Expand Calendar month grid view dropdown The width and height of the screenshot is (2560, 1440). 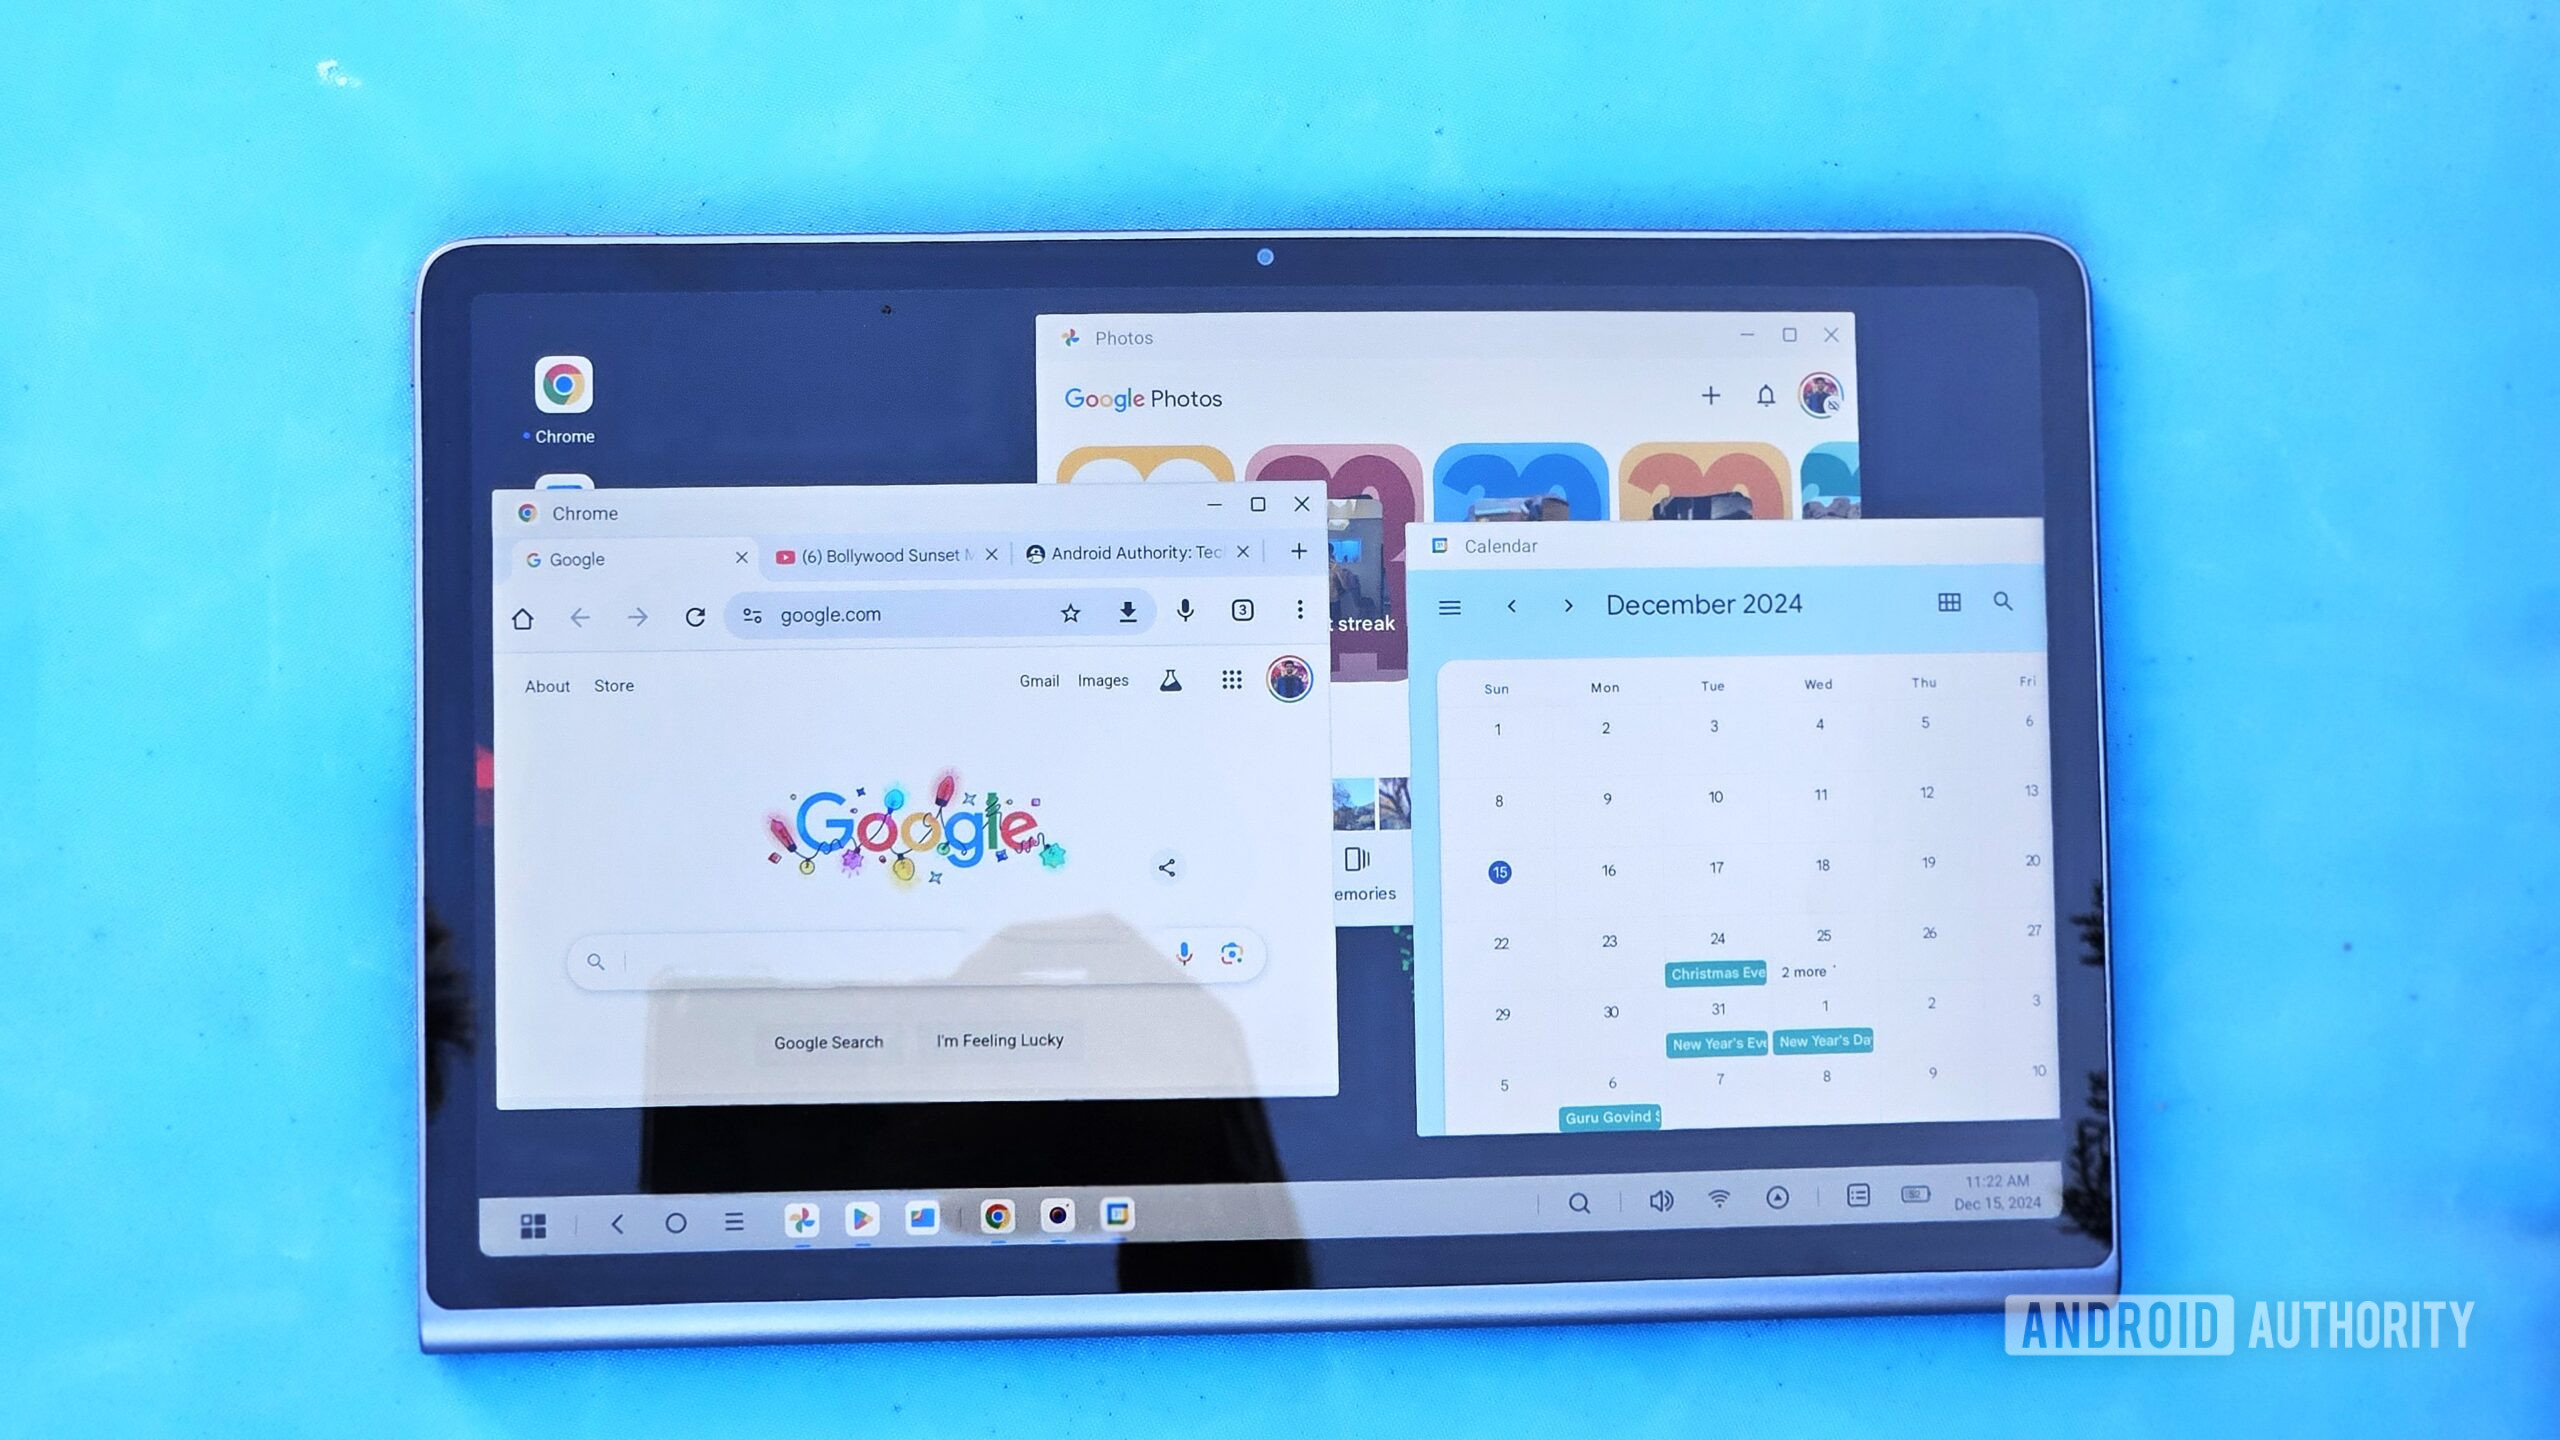pyautogui.click(x=1948, y=605)
